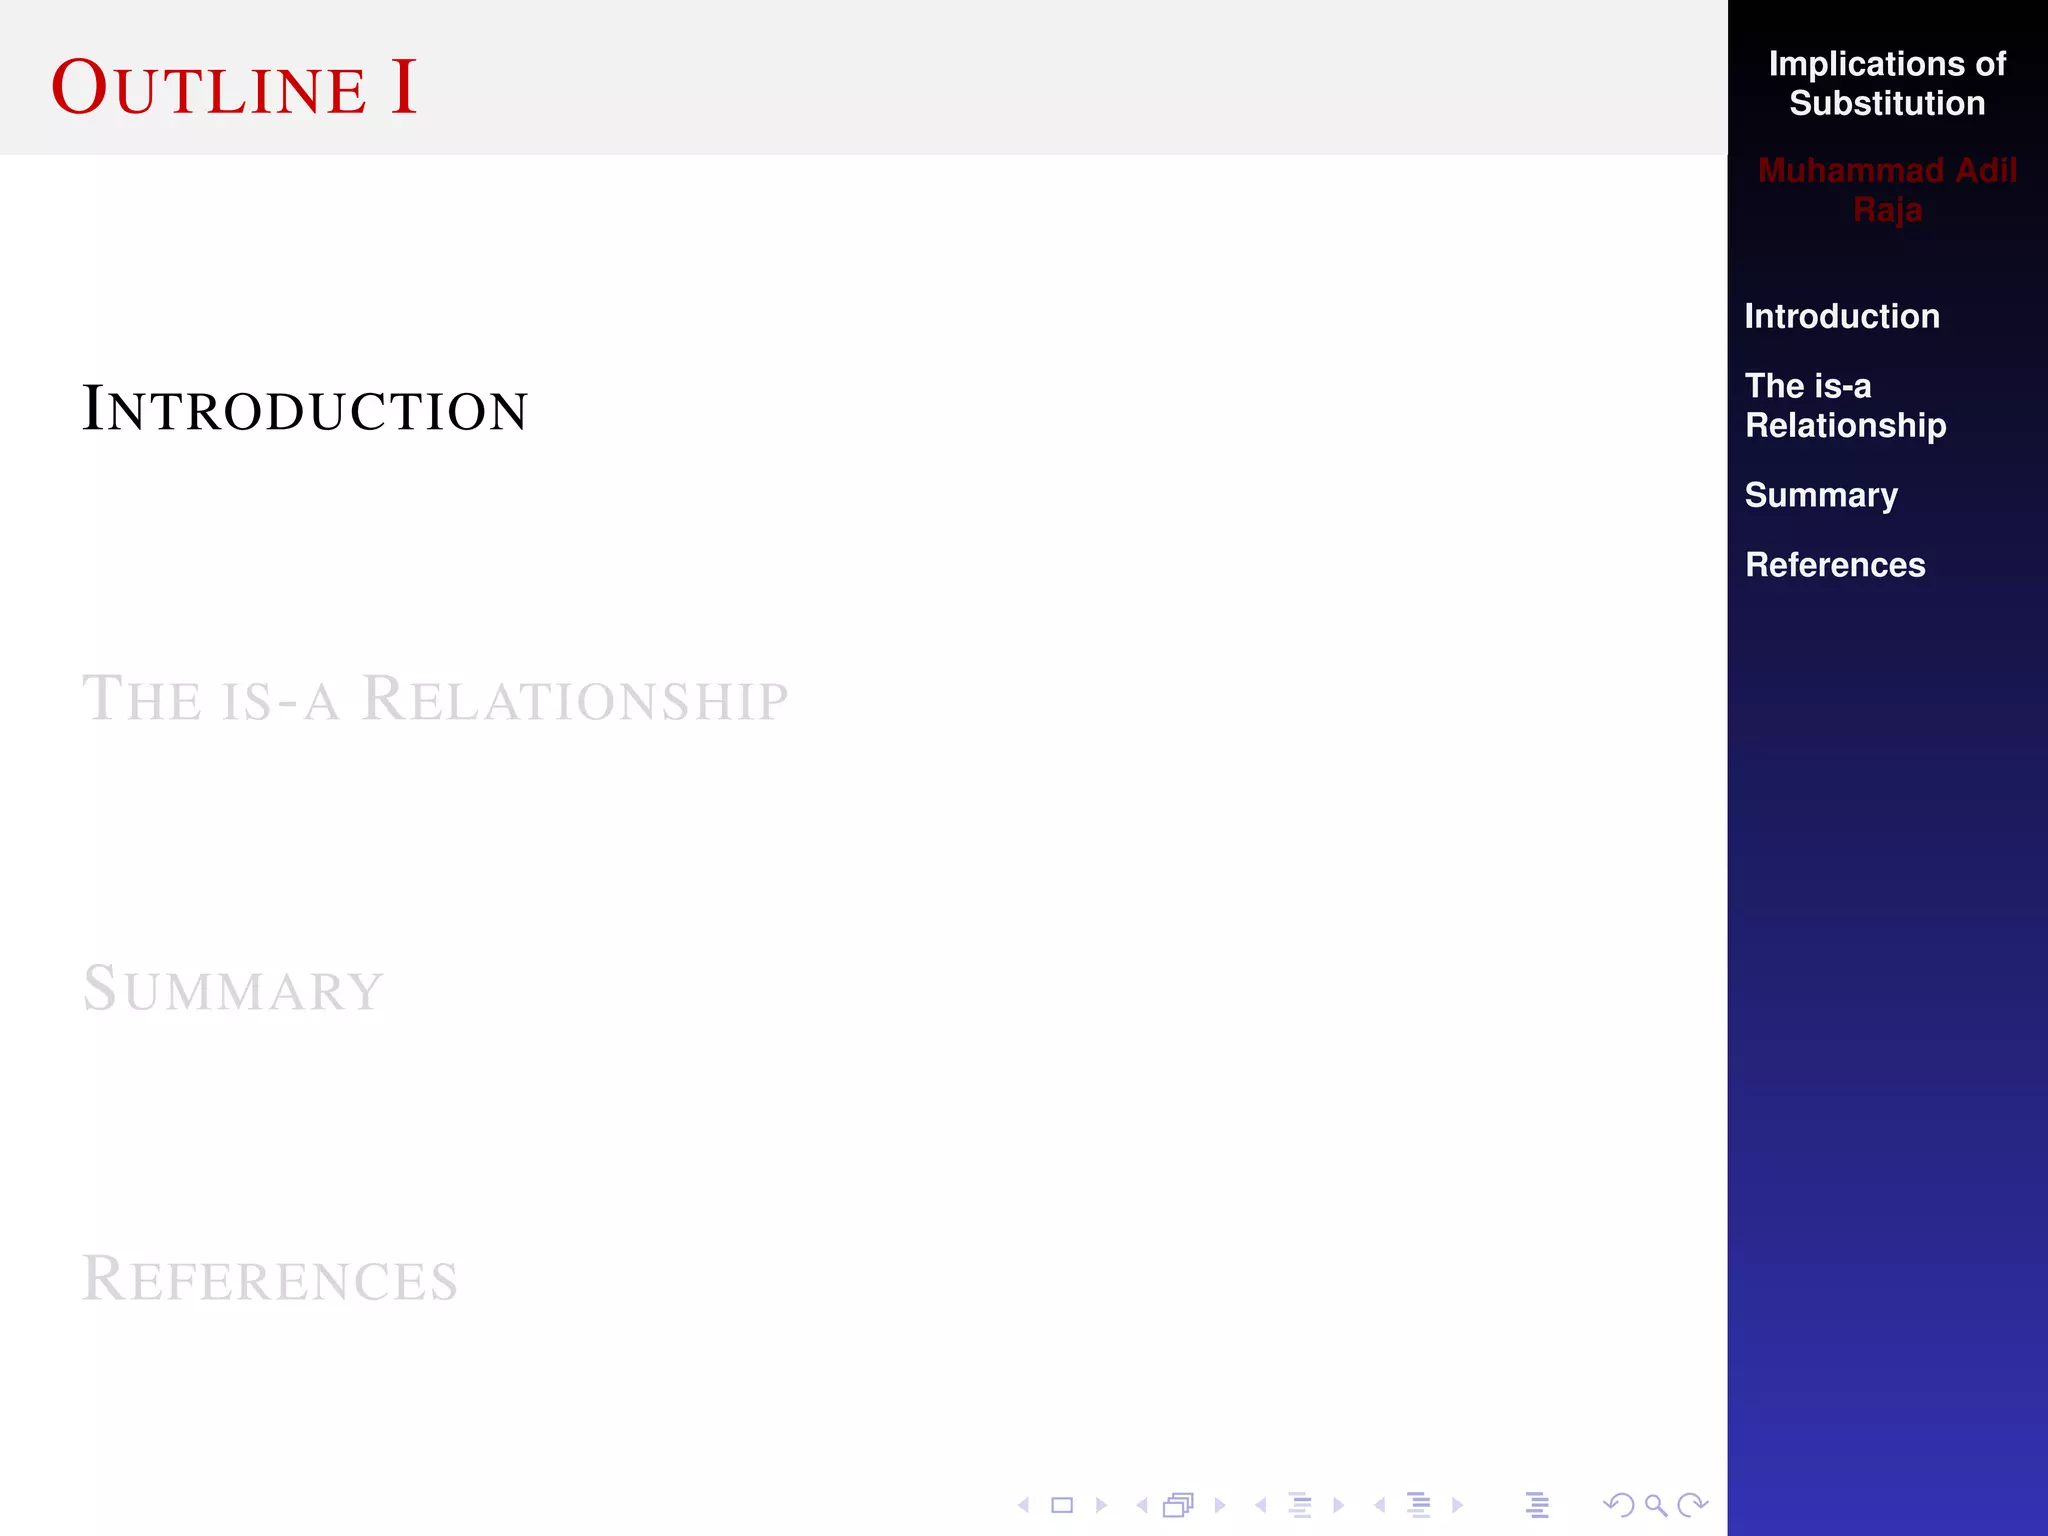The image size is (2048, 1536).
Task: Open Introduction in the sidebar
Action: click(x=1842, y=316)
